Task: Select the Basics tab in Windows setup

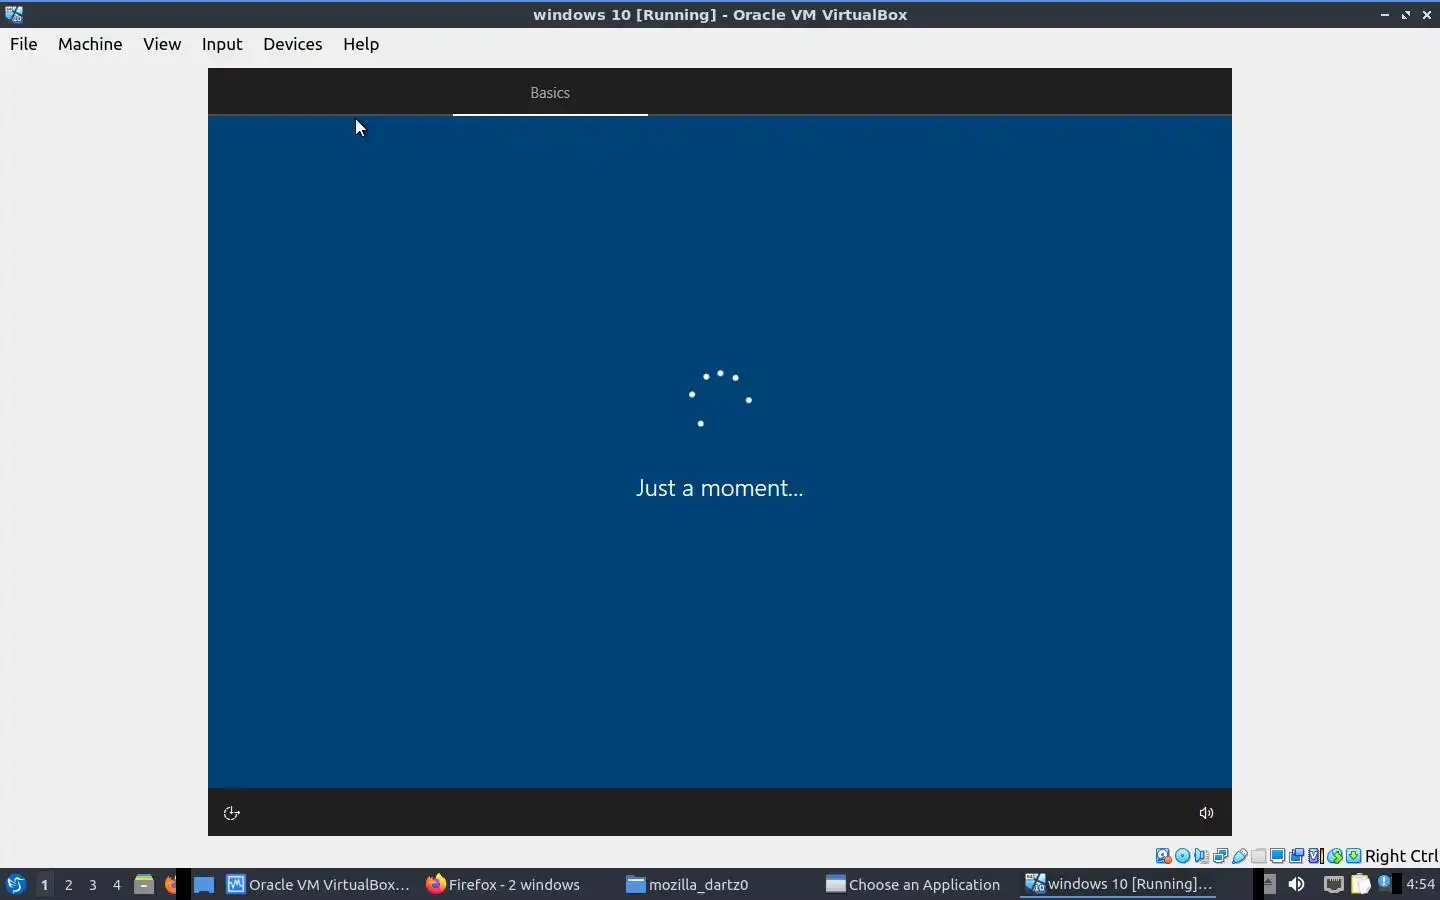Action: pyautogui.click(x=550, y=93)
